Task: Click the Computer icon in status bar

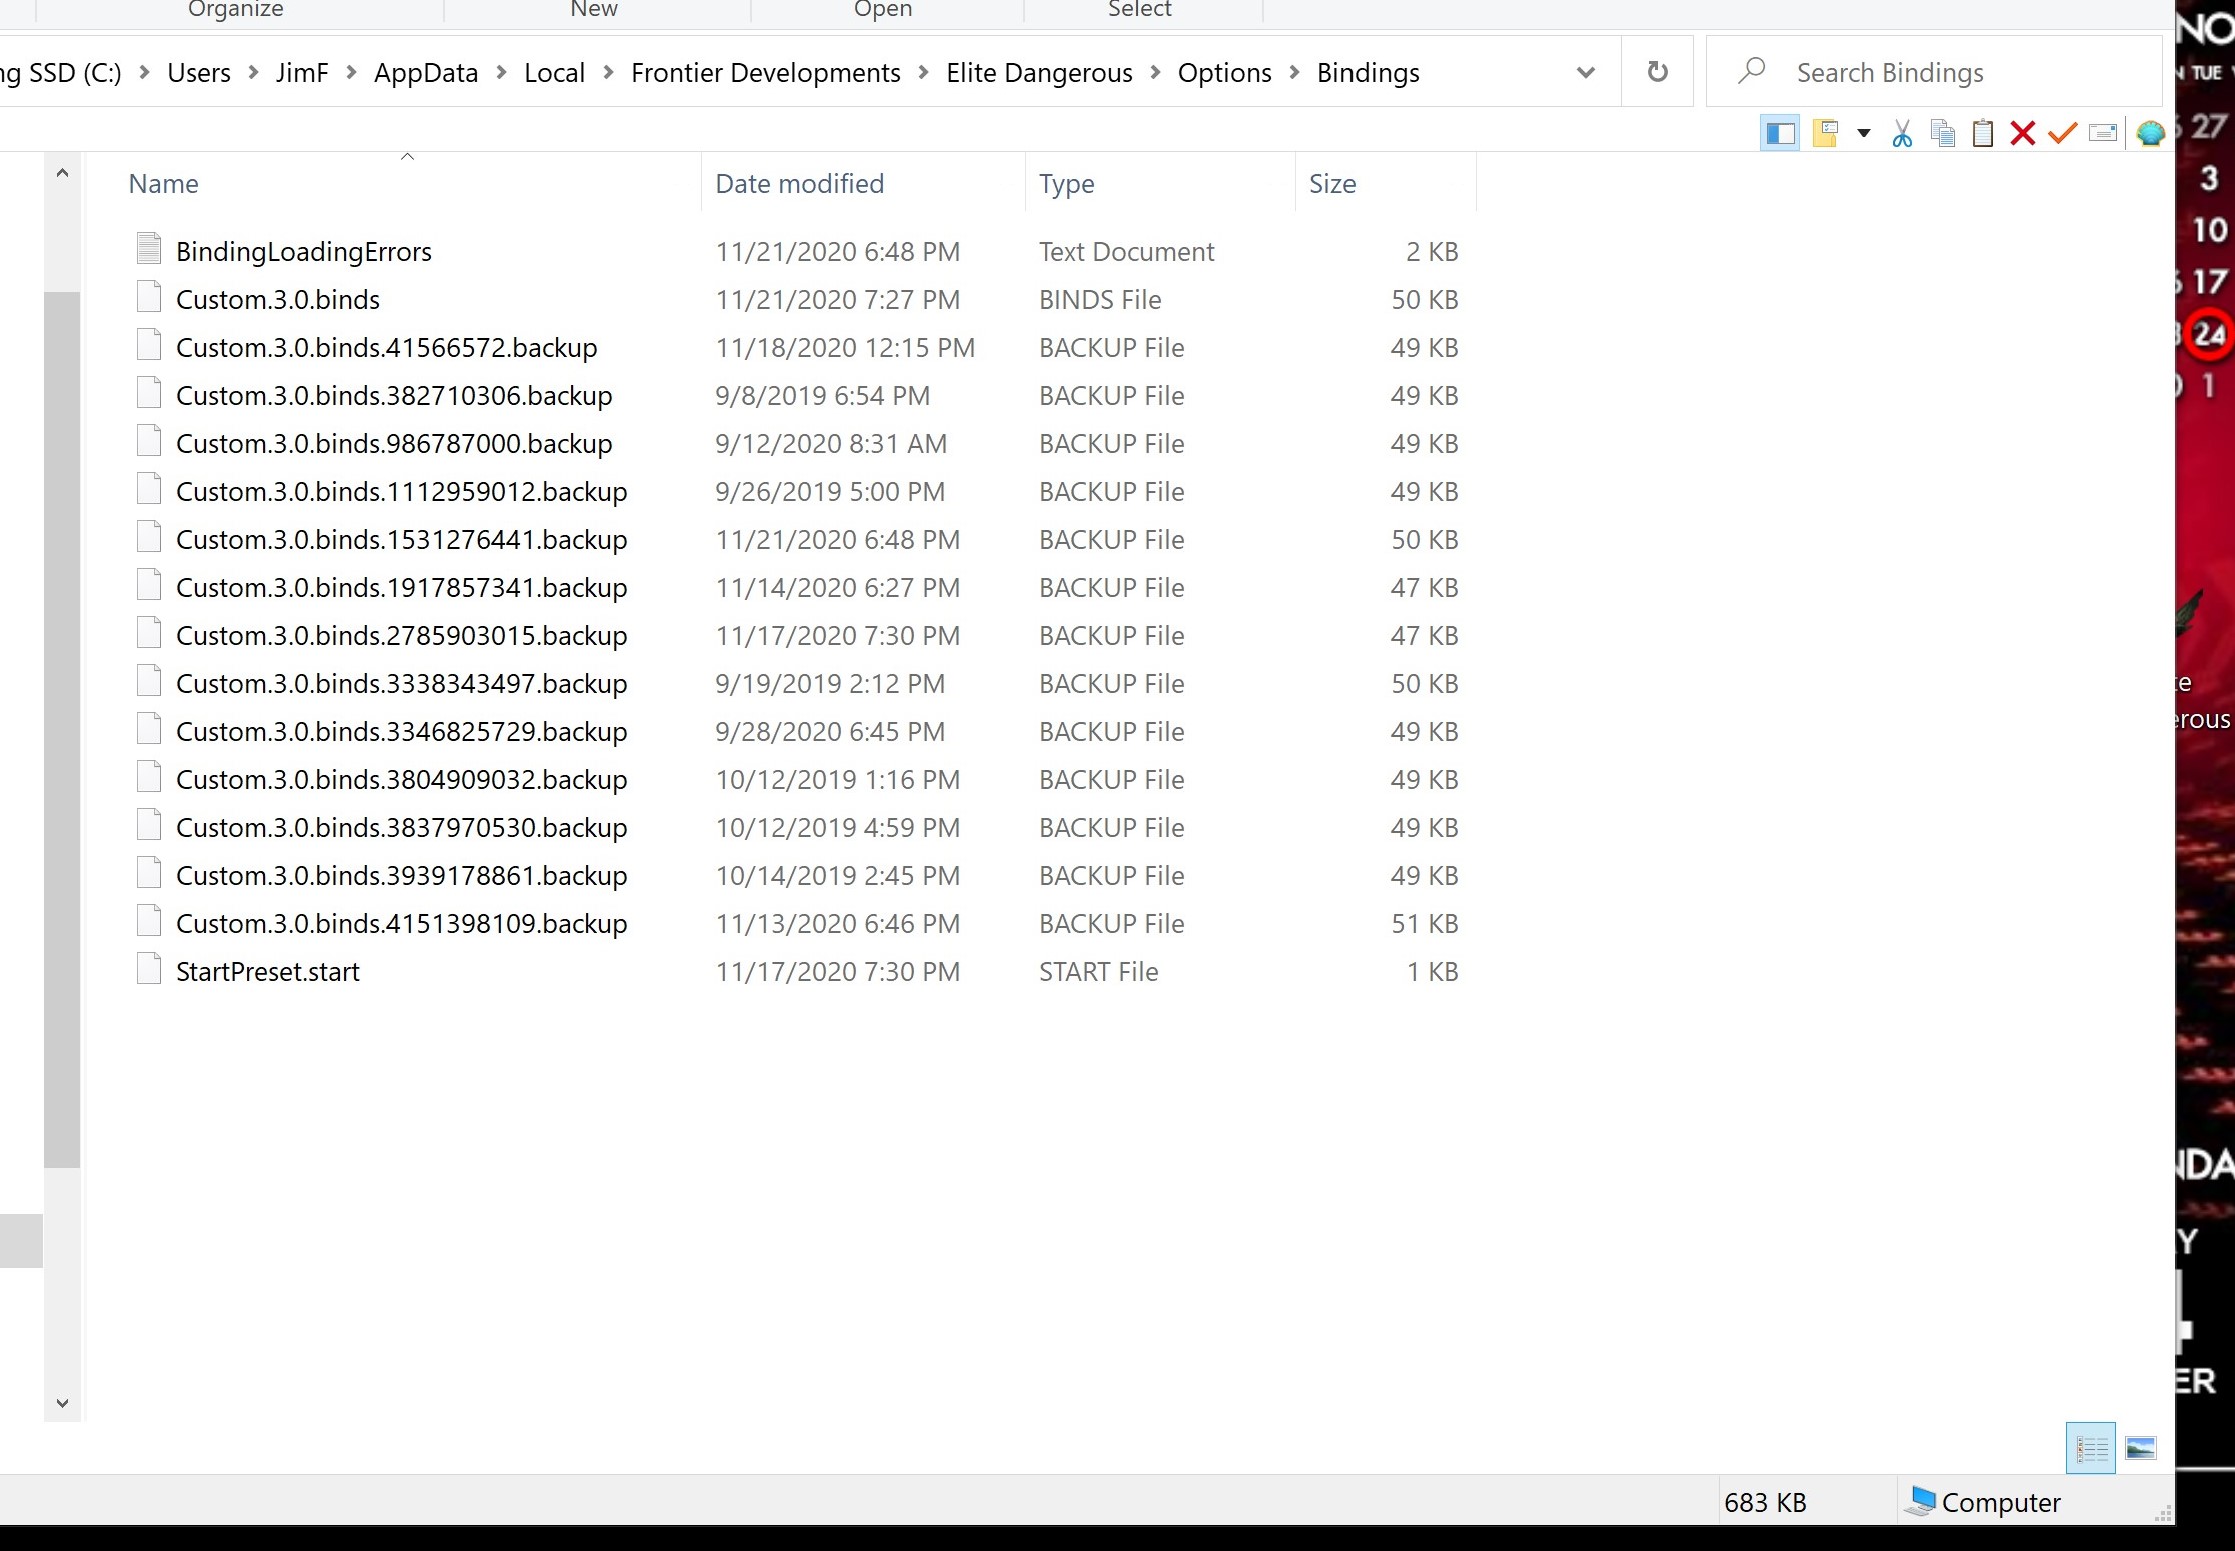Action: click(1919, 1501)
